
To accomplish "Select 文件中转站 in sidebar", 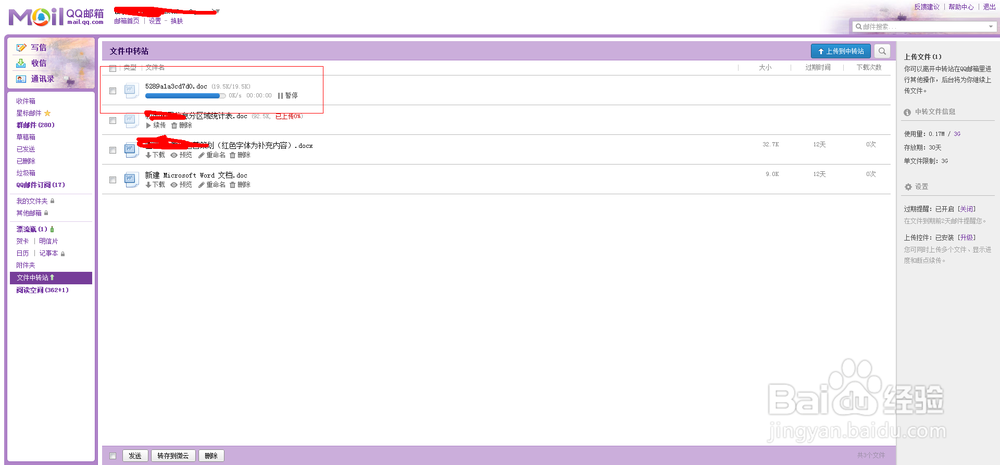I will [51, 278].
